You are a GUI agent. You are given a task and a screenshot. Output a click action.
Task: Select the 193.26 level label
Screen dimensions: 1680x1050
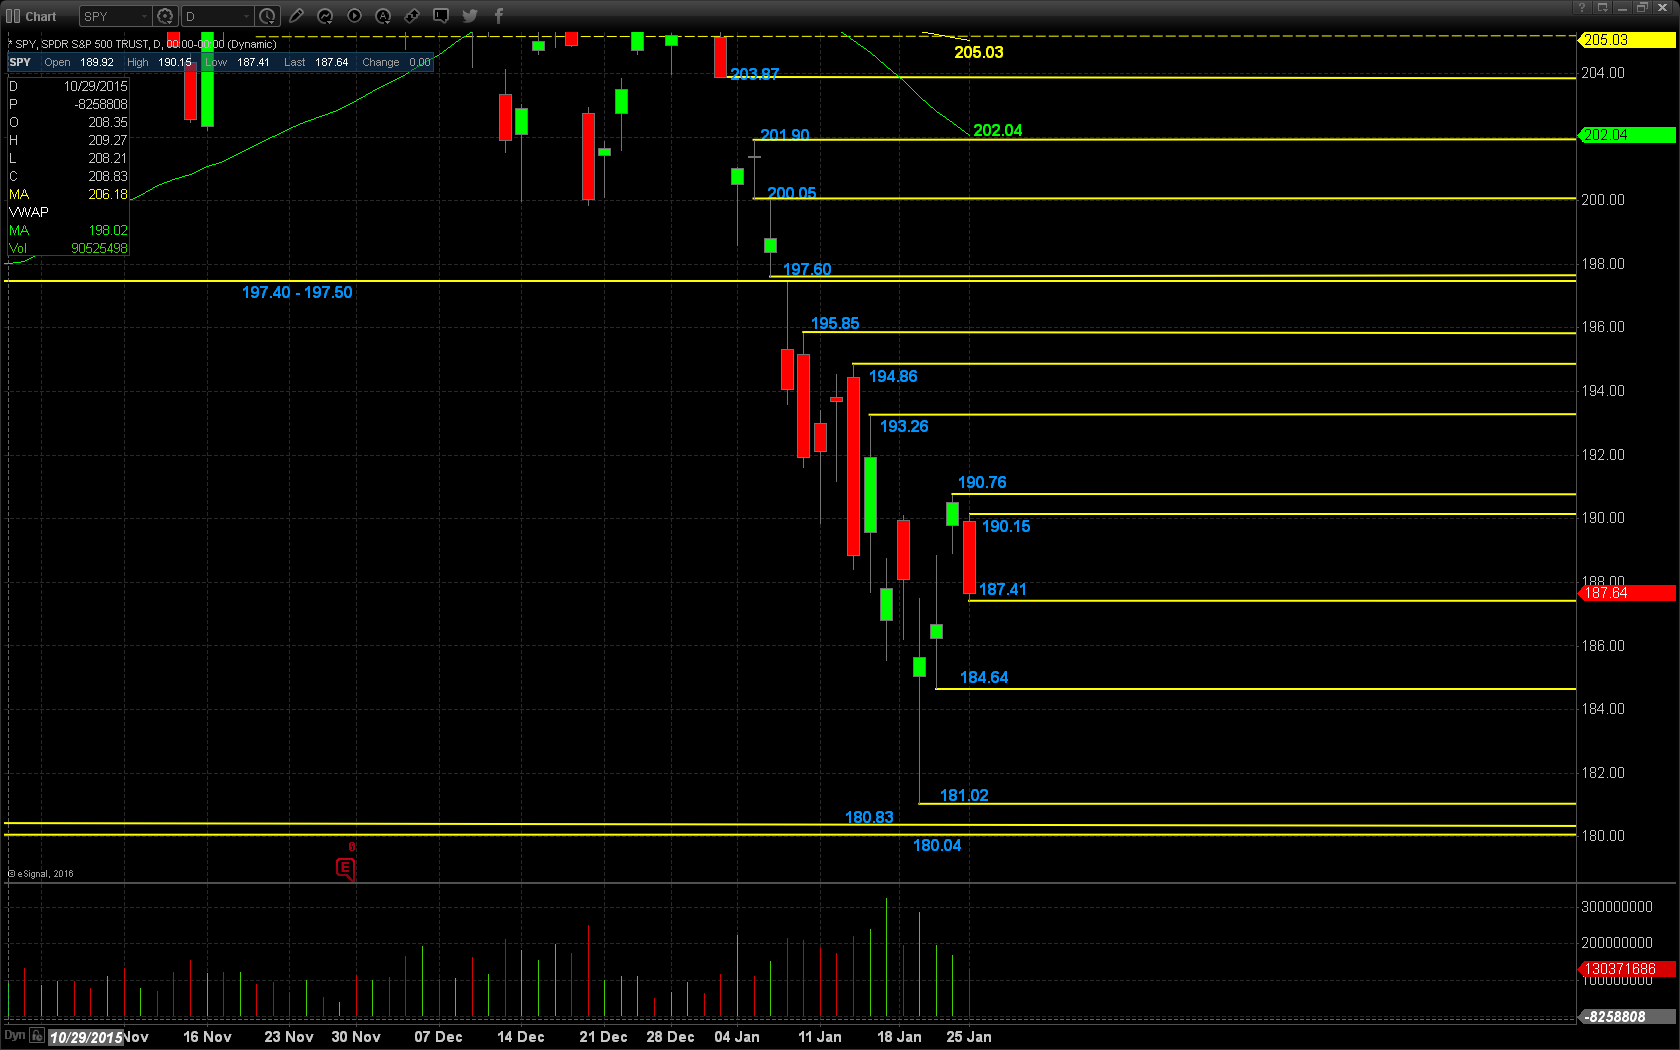pos(904,426)
